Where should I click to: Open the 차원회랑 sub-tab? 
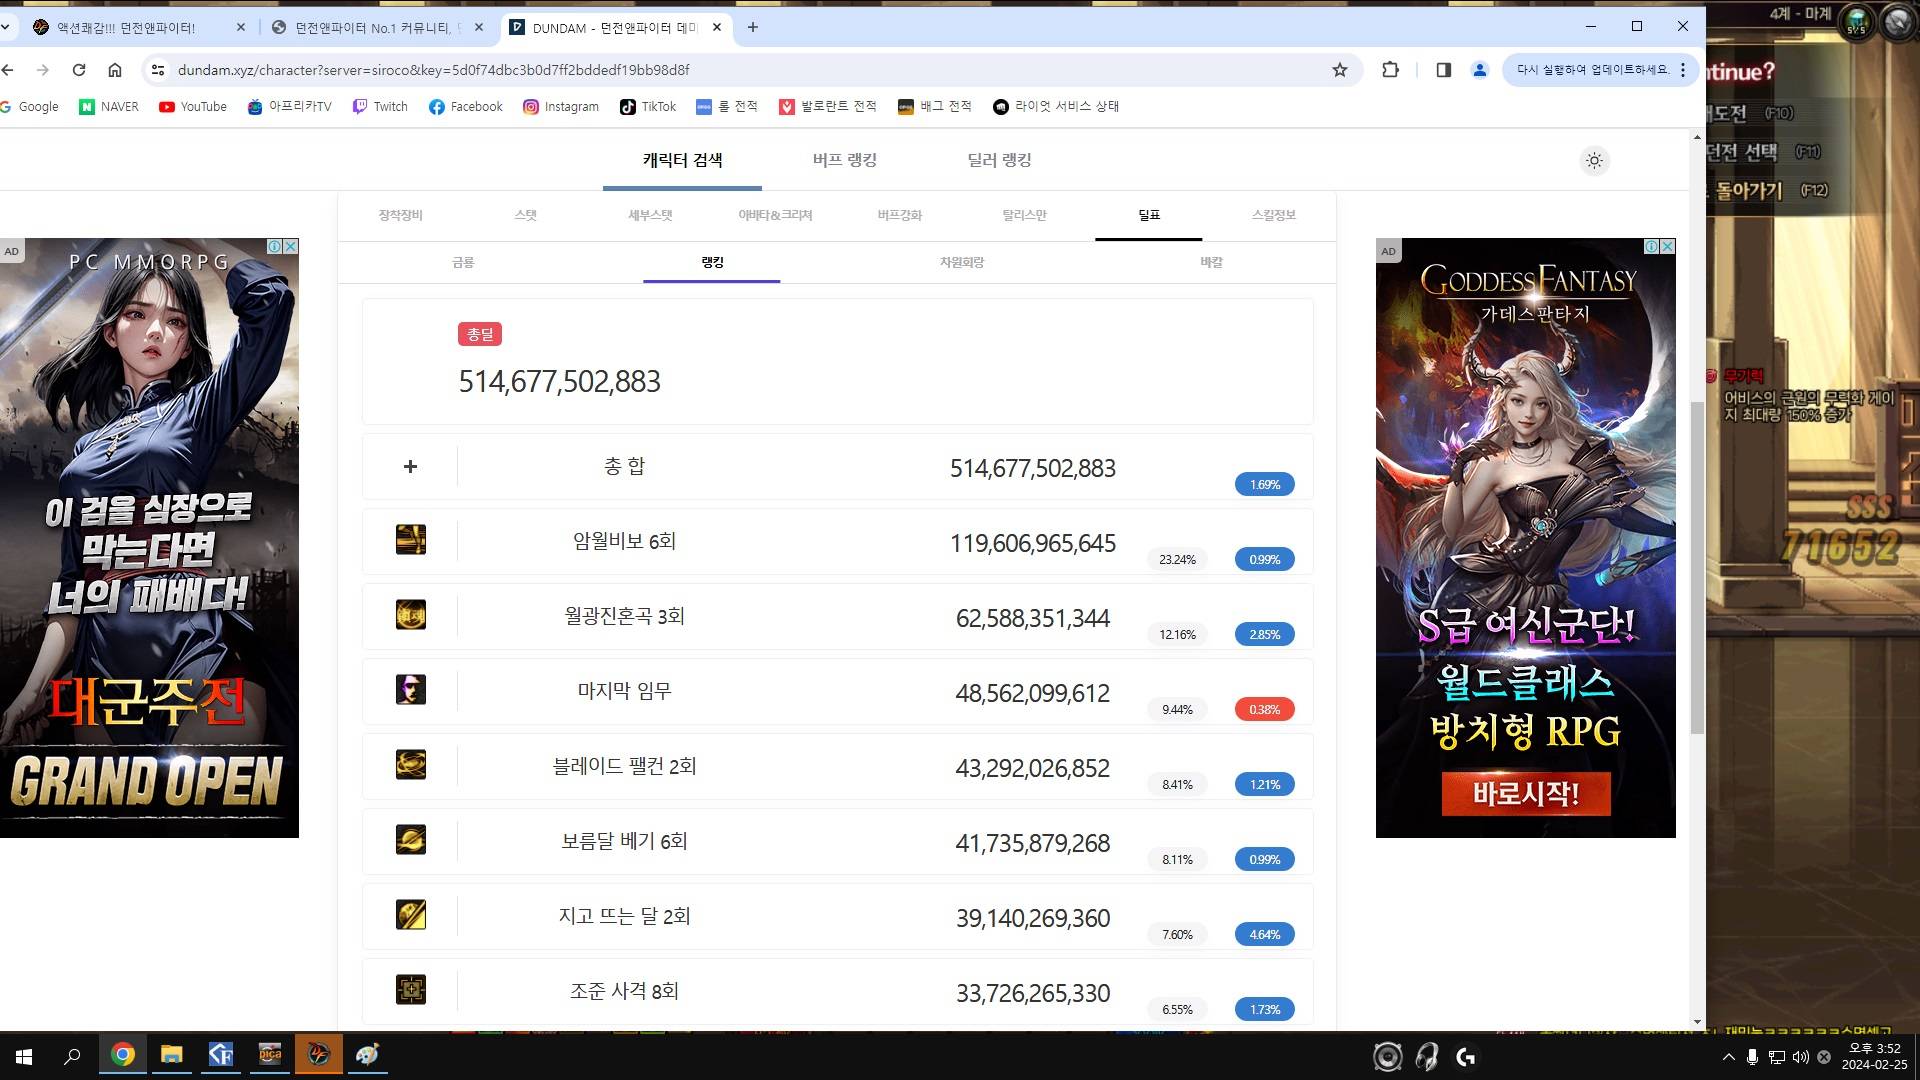pos(961,262)
